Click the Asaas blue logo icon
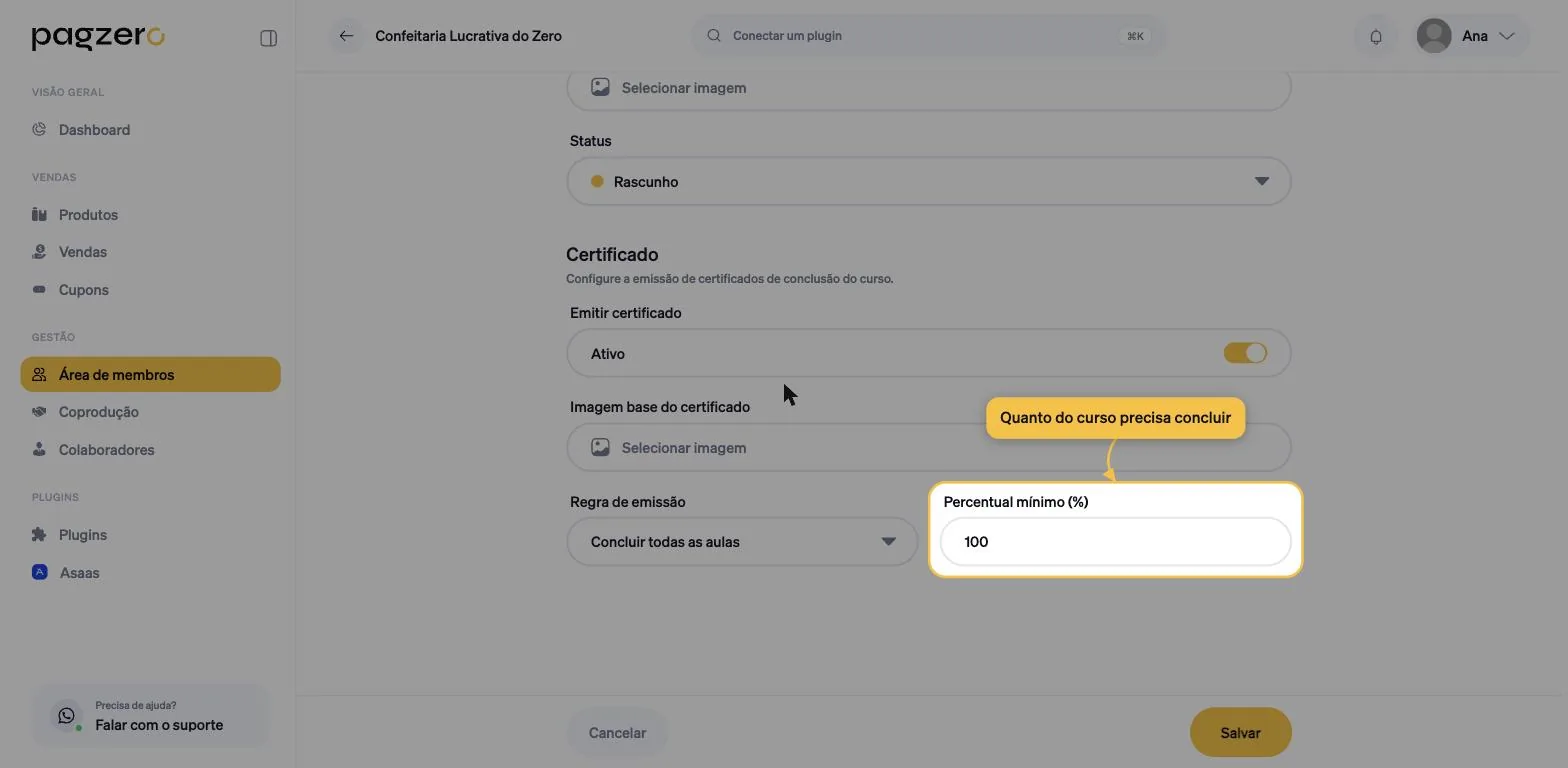 [x=39, y=572]
